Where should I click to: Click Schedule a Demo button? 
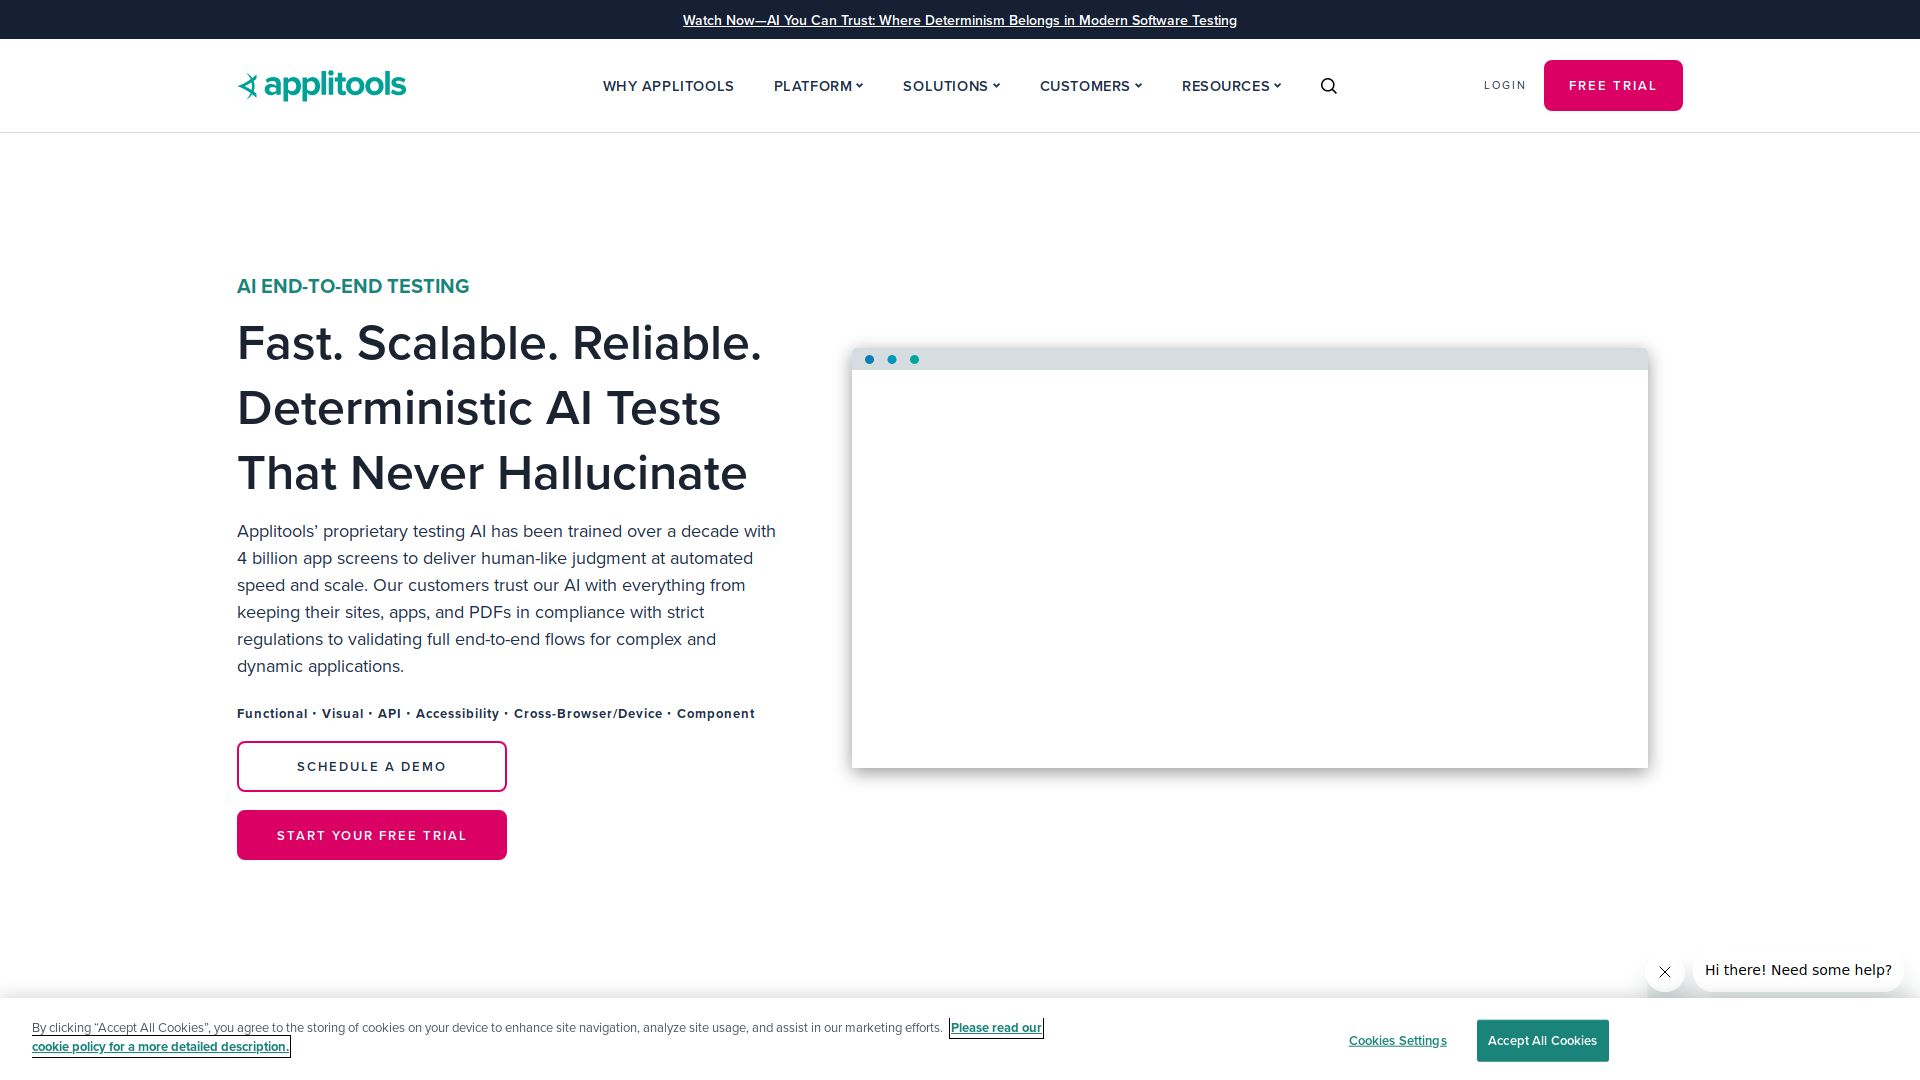pyautogui.click(x=371, y=766)
